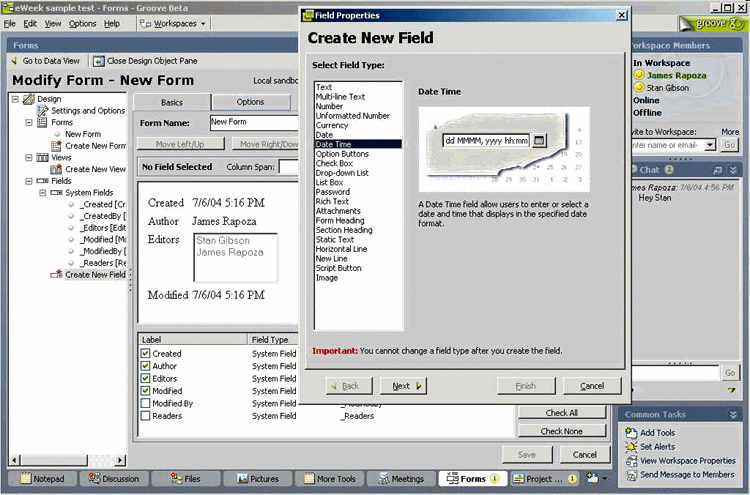Uncheck the Author field checkbox
750x495 pixels.
point(145,366)
